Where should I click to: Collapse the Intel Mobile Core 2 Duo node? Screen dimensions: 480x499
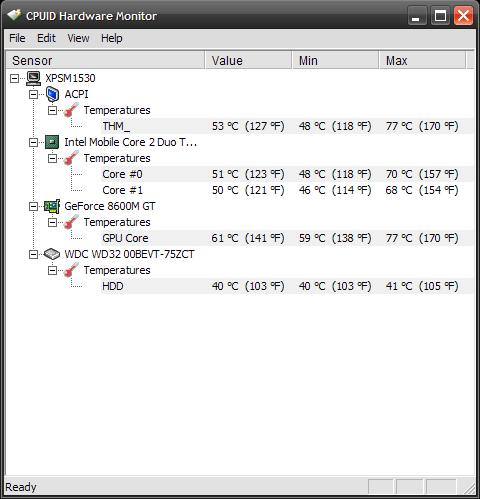coord(33,143)
